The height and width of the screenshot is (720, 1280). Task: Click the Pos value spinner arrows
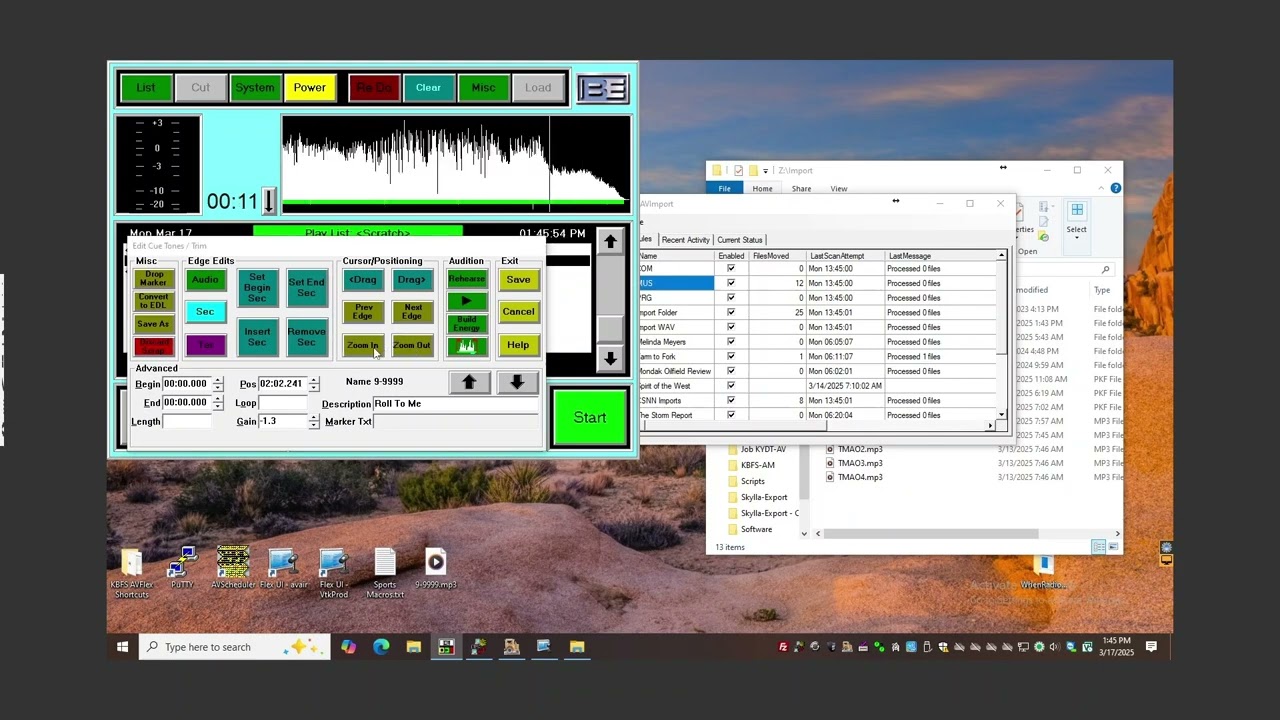coord(314,384)
